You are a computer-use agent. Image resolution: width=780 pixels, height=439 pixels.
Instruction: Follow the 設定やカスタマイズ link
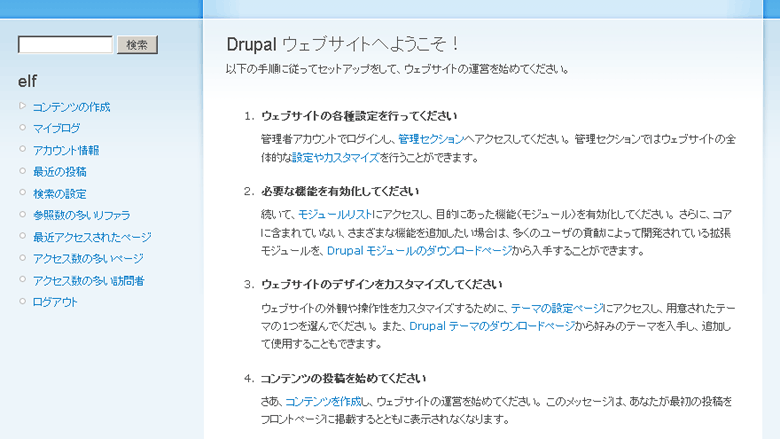(x=336, y=158)
